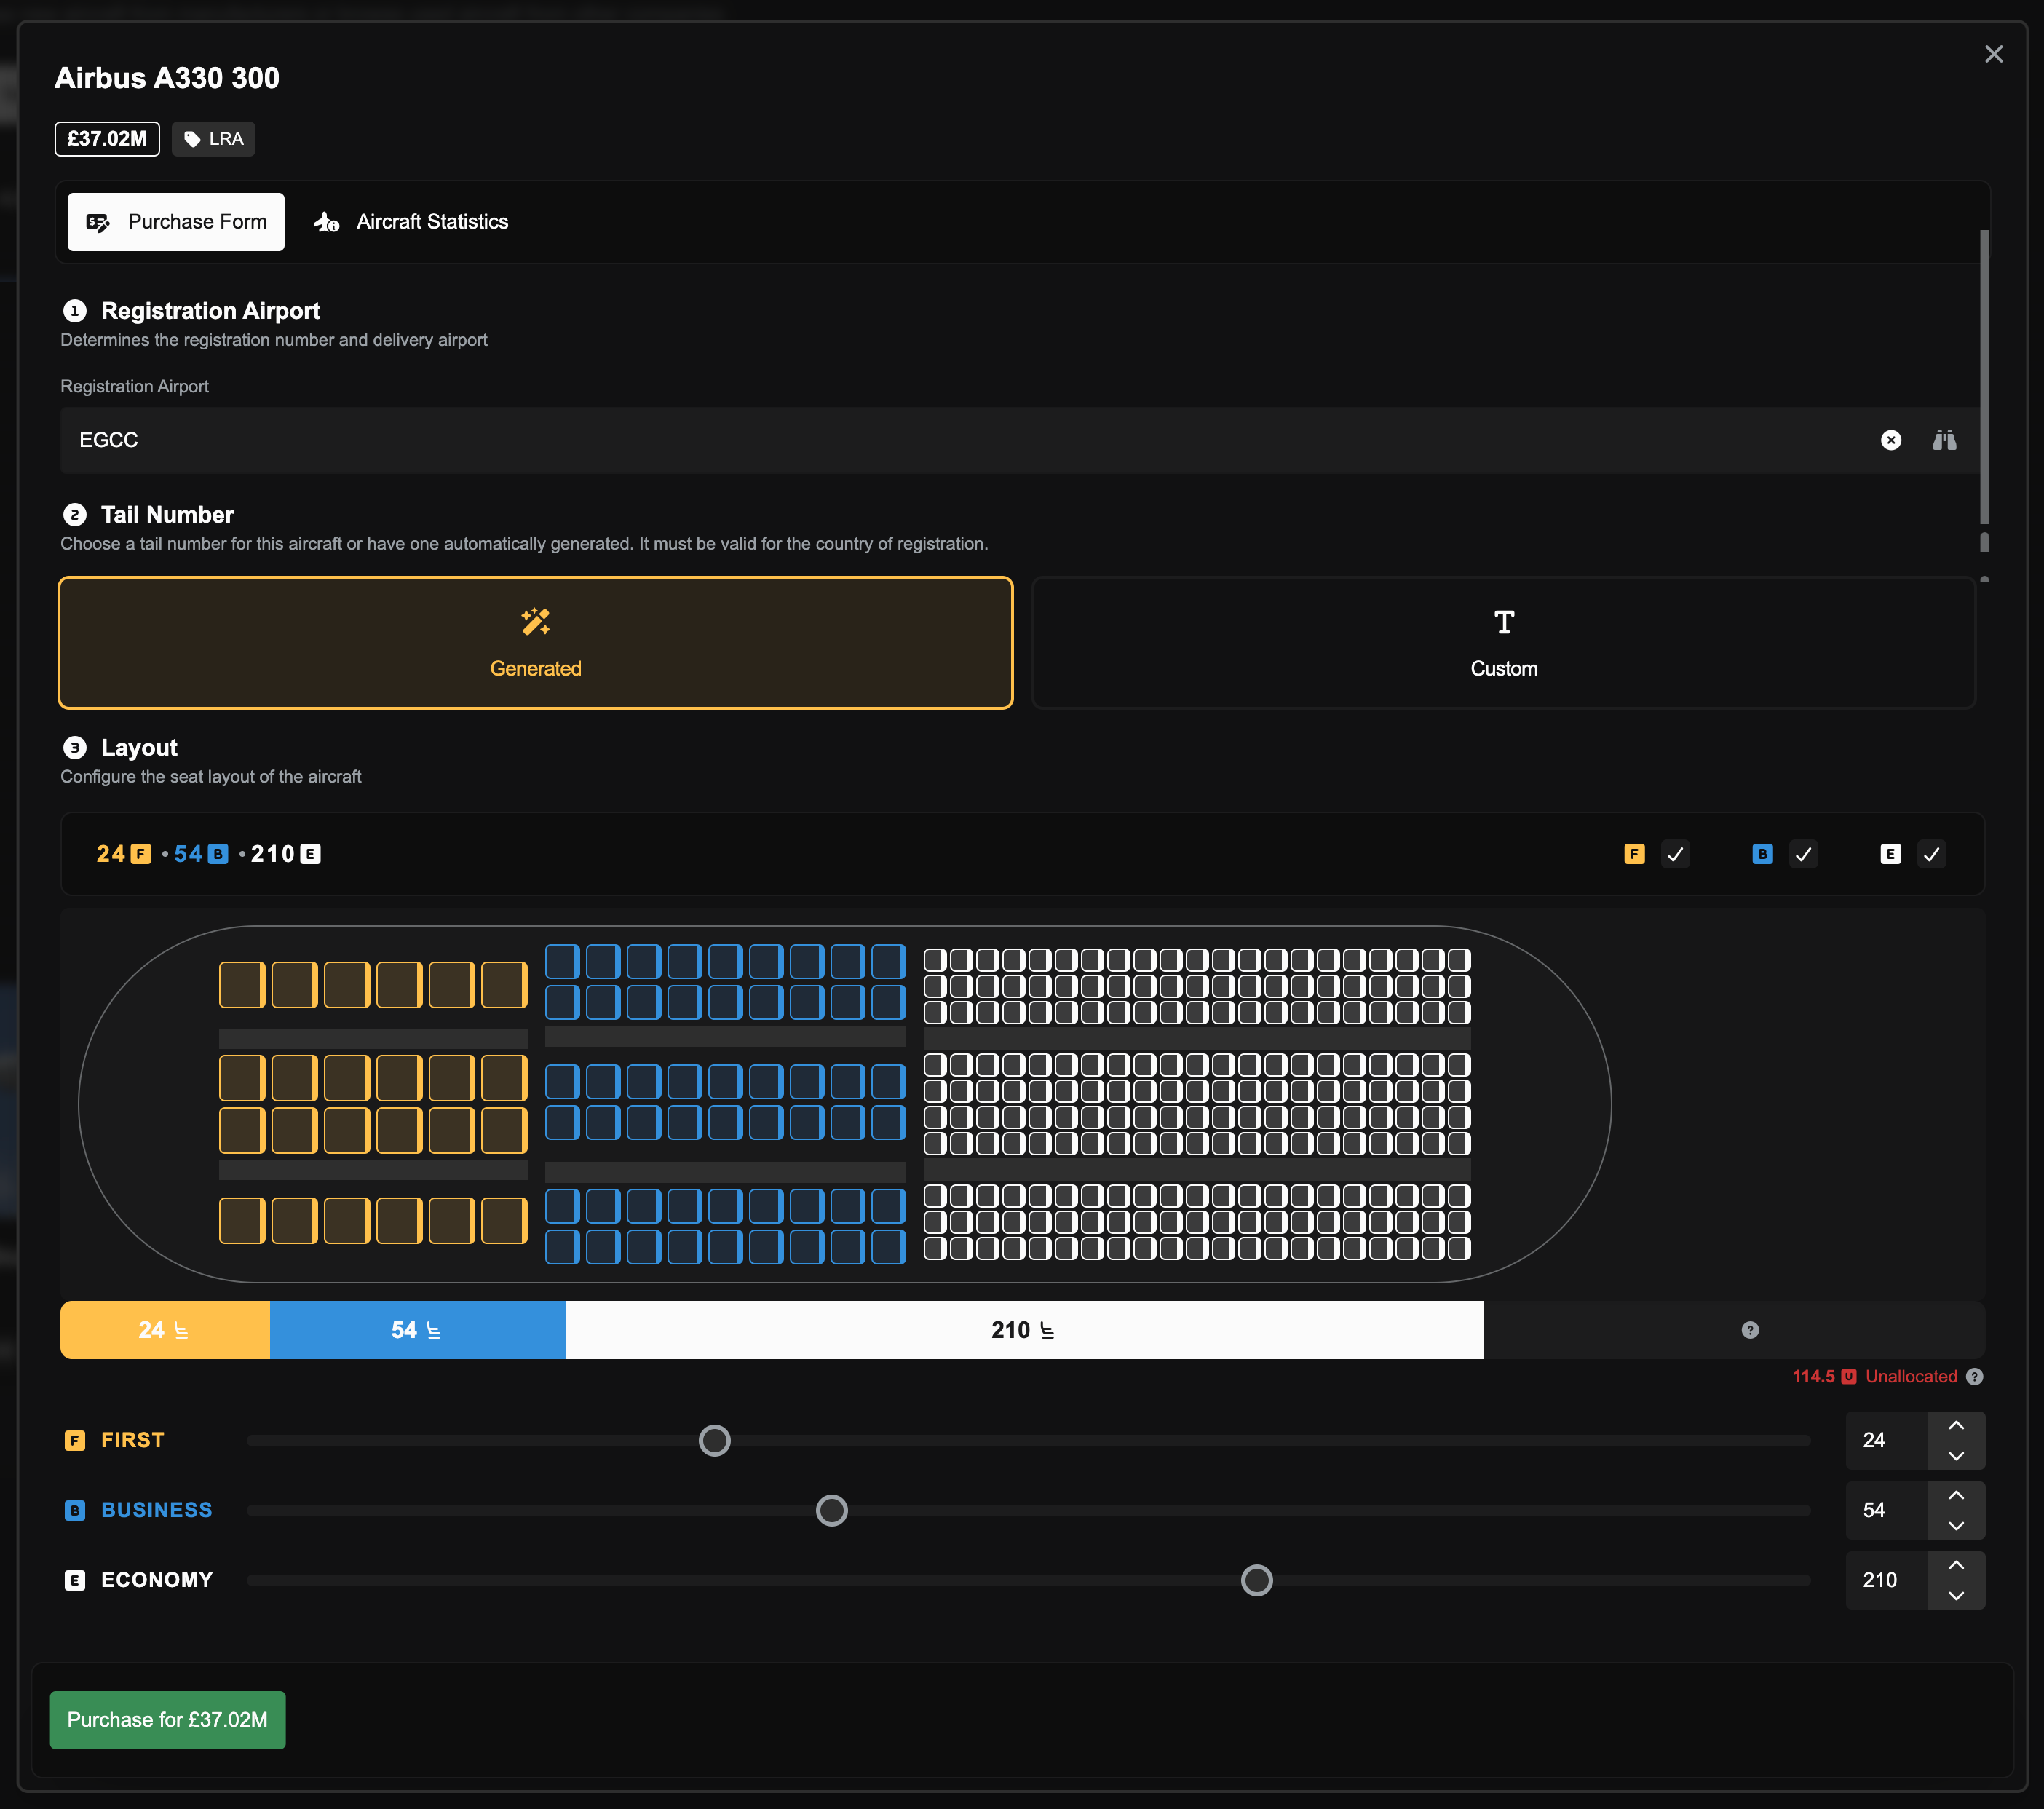Clear the EGCC registration airport field
The image size is (2044, 1809).
click(1890, 440)
